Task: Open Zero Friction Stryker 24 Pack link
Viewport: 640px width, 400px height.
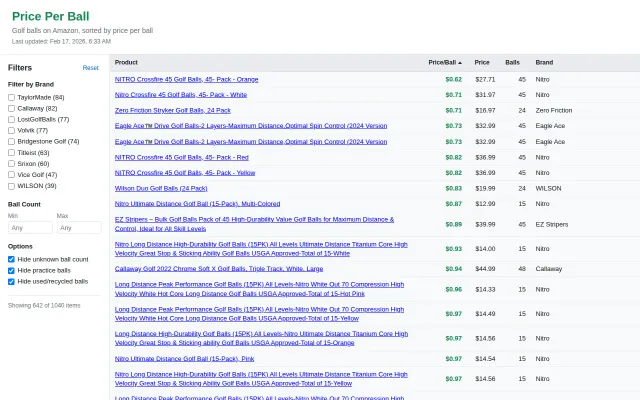Action: (x=173, y=111)
